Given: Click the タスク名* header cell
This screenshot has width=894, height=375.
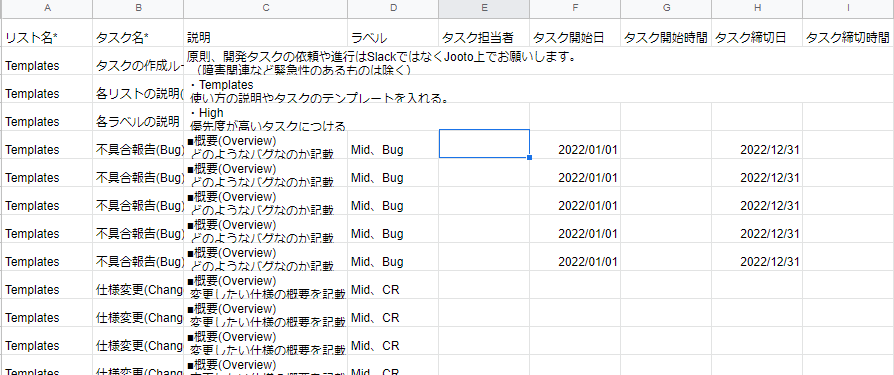Looking at the screenshot, I should pyautogui.click(x=138, y=32).
